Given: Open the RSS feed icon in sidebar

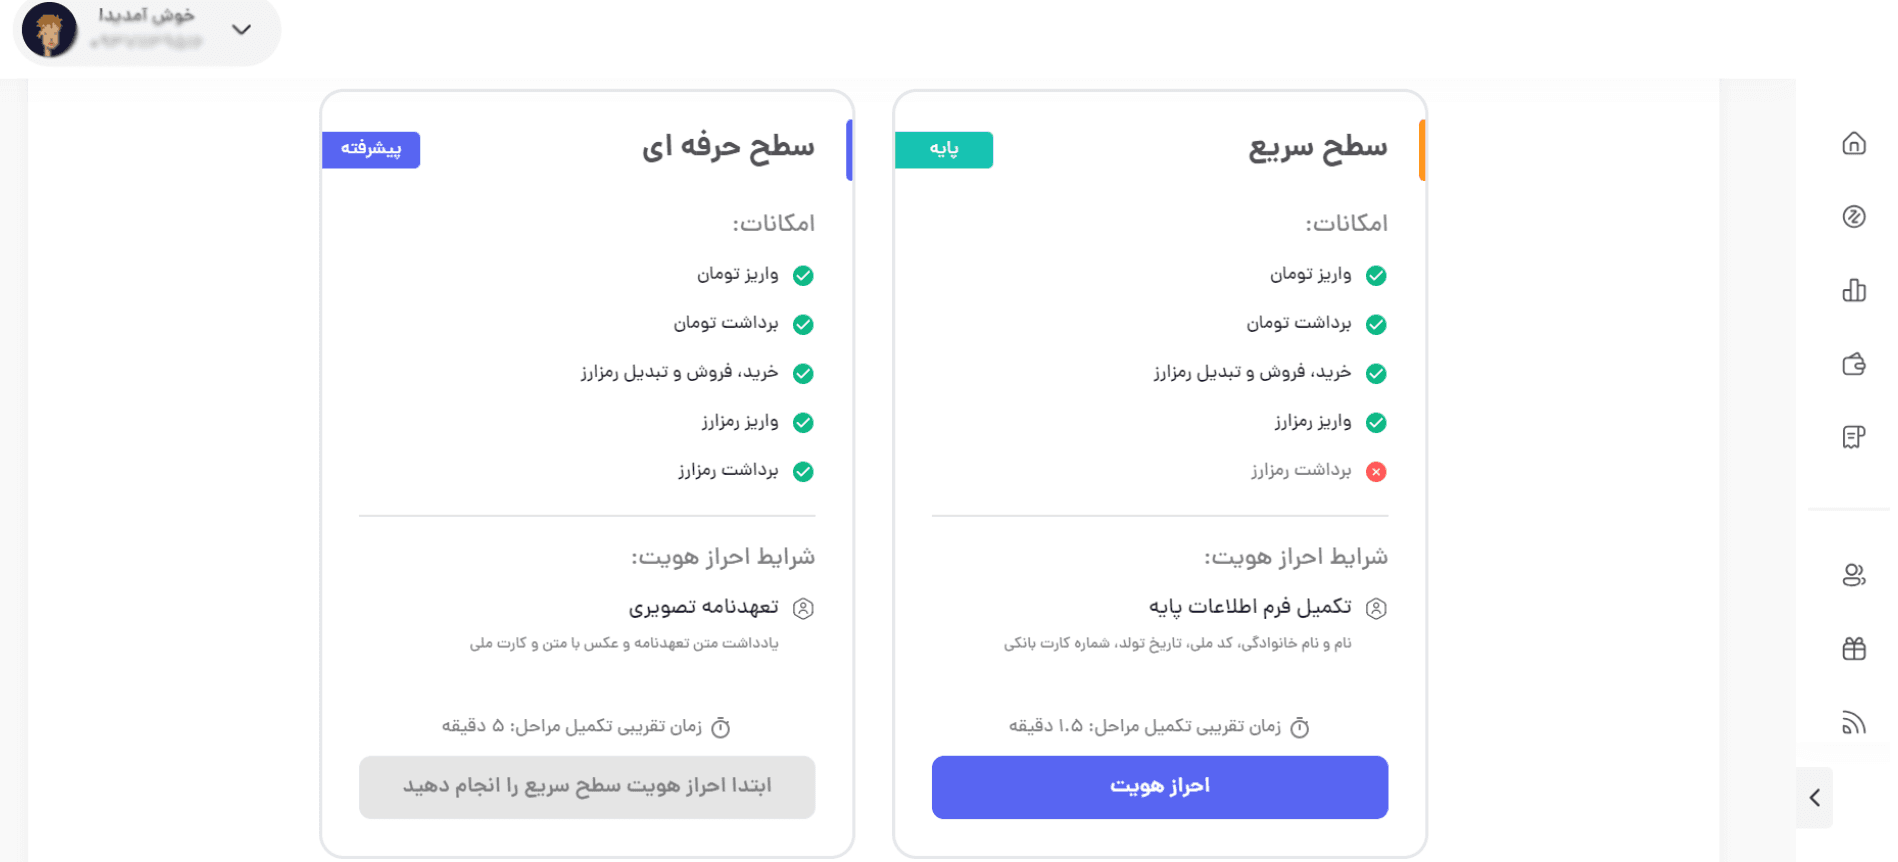Looking at the screenshot, I should click(x=1853, y=722).
